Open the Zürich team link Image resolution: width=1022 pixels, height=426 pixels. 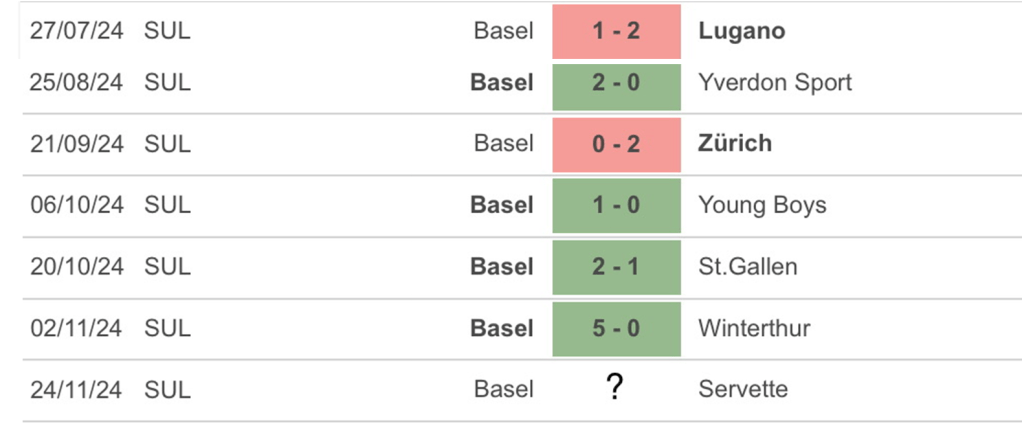tap(735, 143)
